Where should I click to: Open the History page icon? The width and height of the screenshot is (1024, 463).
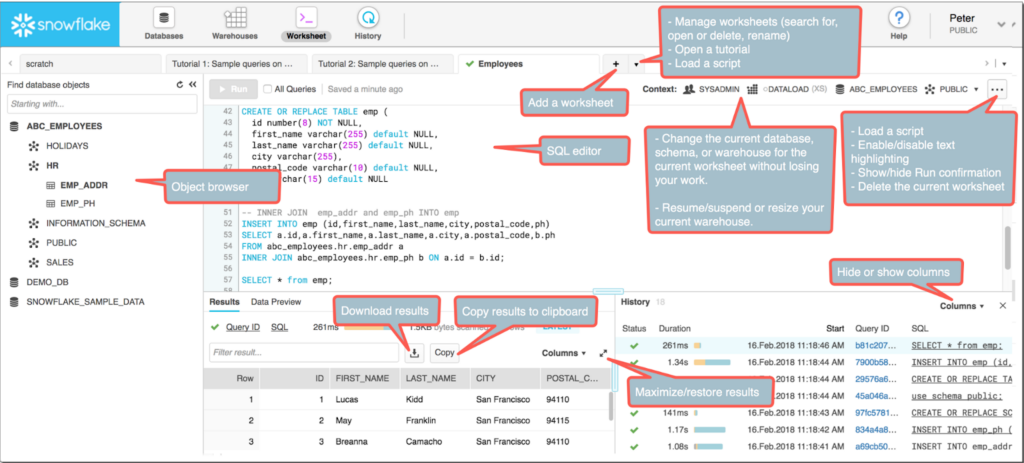pos(367,18)
